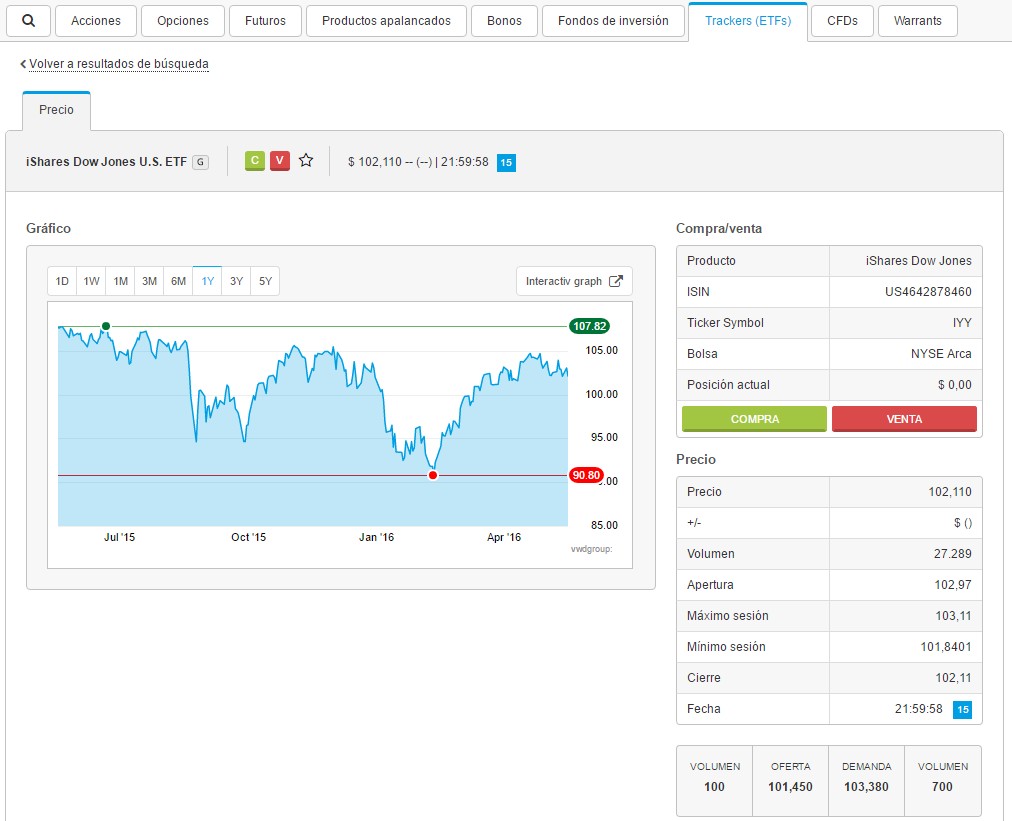The image size is (1012, 821).
Task: Open the Acciones tab
Action: click(96, 21)
